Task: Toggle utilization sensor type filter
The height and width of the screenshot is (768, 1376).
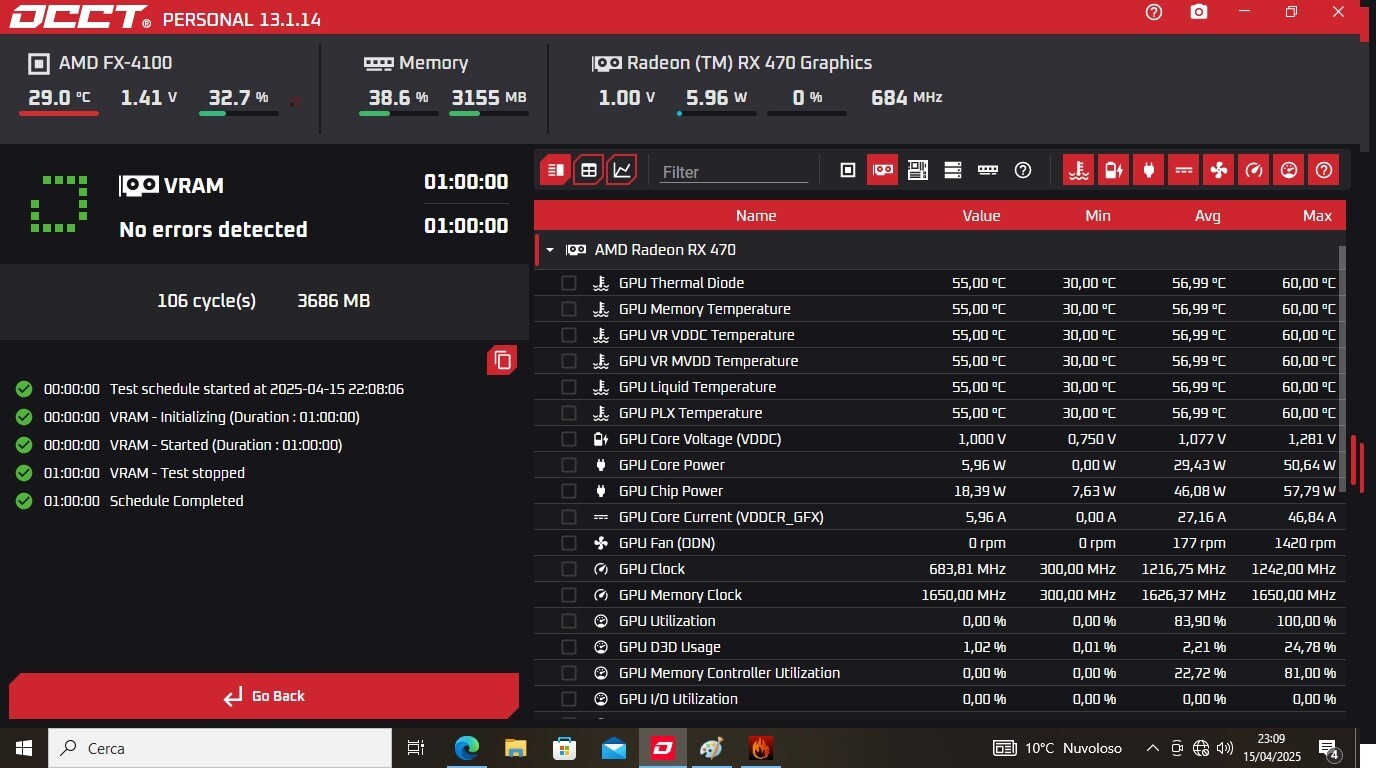Action: (1289, 170)
